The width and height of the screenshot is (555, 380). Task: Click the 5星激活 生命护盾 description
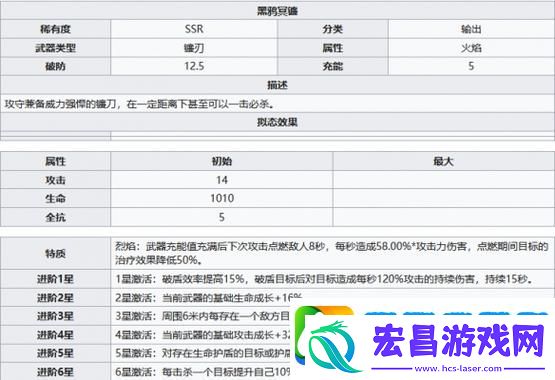202,353
